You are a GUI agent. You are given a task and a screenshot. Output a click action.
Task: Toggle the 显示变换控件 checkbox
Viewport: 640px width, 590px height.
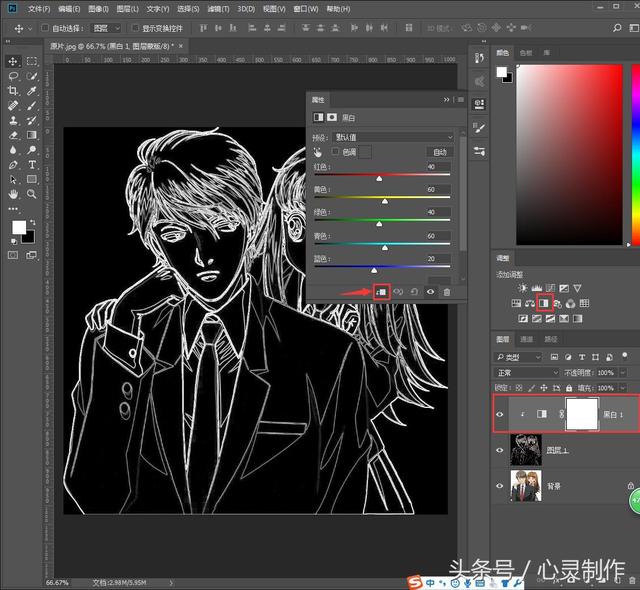[x=135, y=28]
